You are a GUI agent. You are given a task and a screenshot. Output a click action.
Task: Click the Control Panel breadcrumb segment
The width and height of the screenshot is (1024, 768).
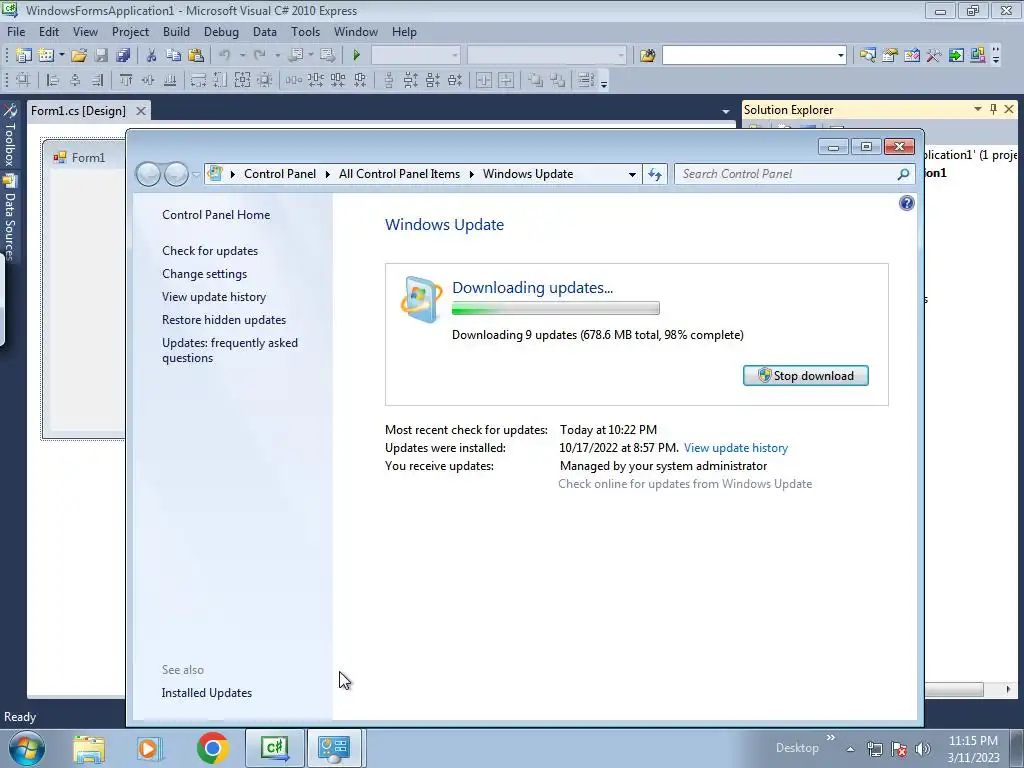point(280,174)
